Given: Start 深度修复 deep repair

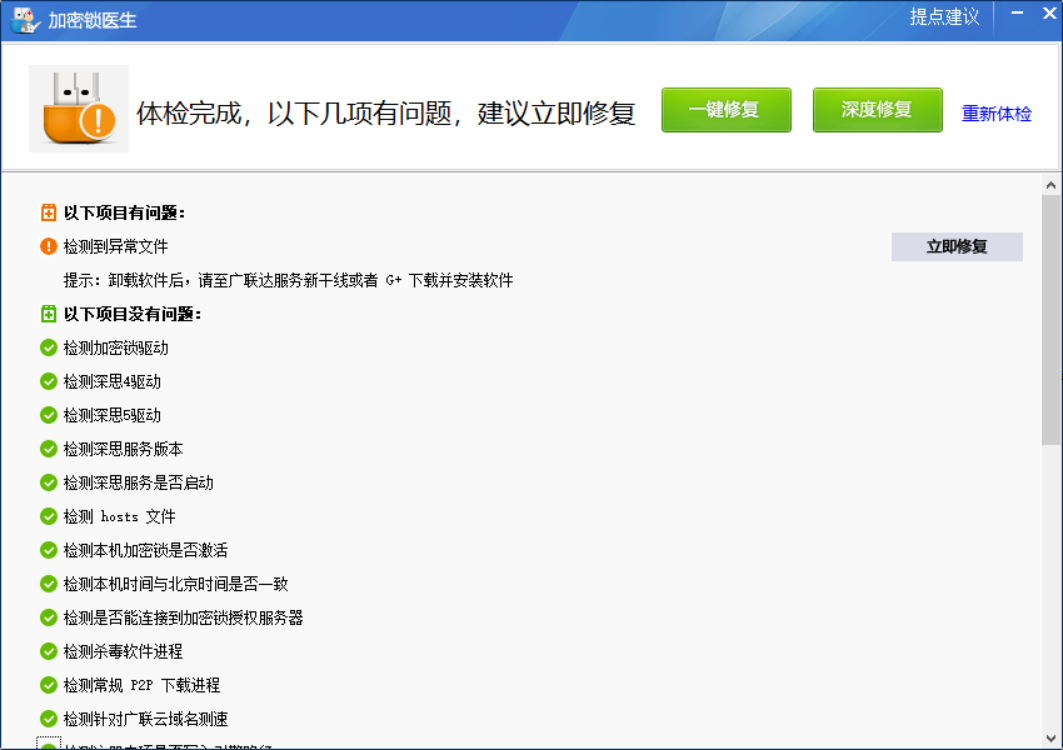Looking at the screenshot, I should click(x=877, y=110).
